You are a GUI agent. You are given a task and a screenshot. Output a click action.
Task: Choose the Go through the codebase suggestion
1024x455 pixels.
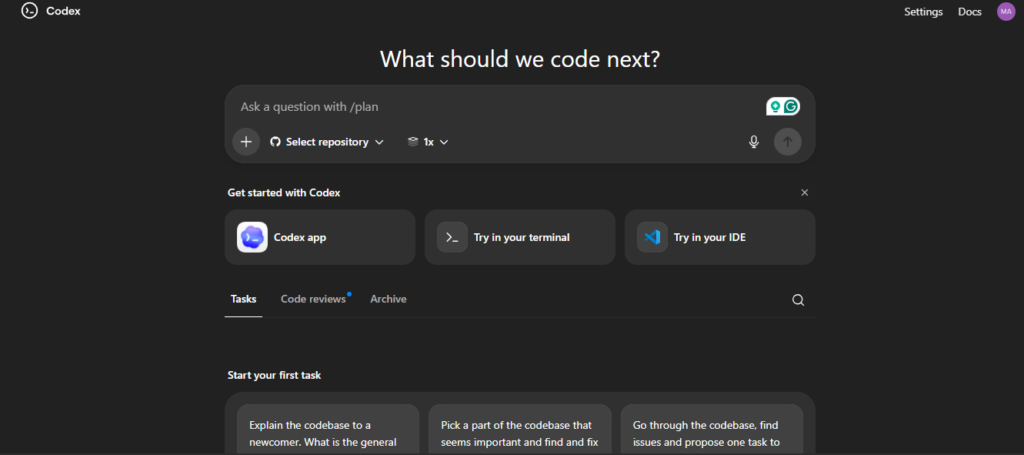712,430
